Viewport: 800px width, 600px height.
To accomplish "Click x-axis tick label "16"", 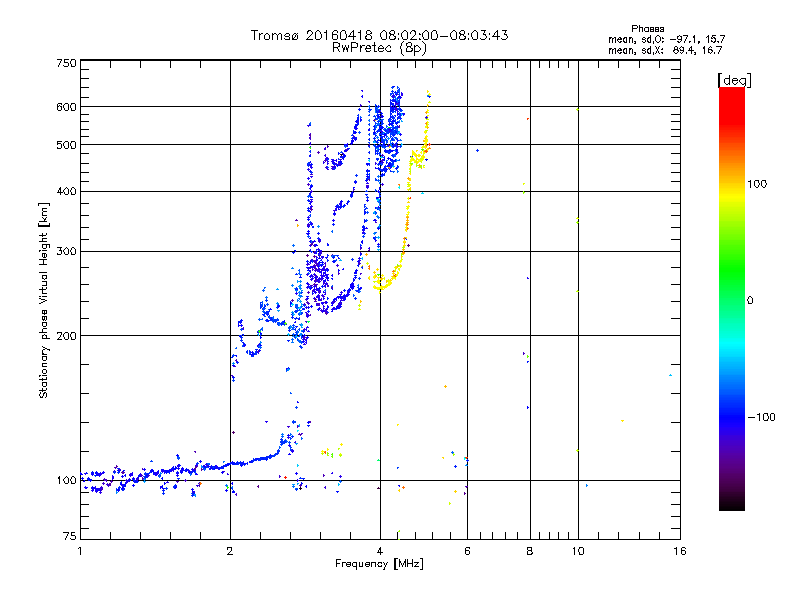I will [x=680, y=551].
